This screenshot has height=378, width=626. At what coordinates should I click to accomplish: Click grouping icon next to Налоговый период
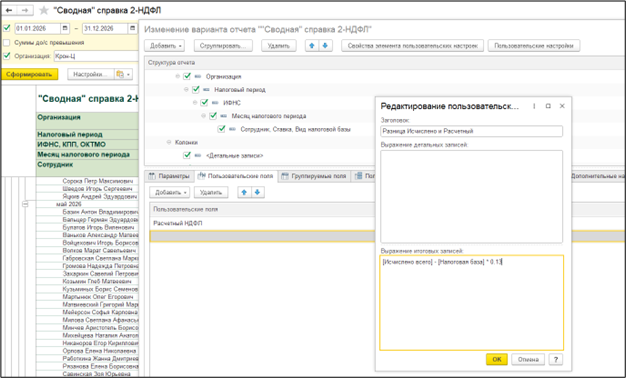tap(206, 89)
